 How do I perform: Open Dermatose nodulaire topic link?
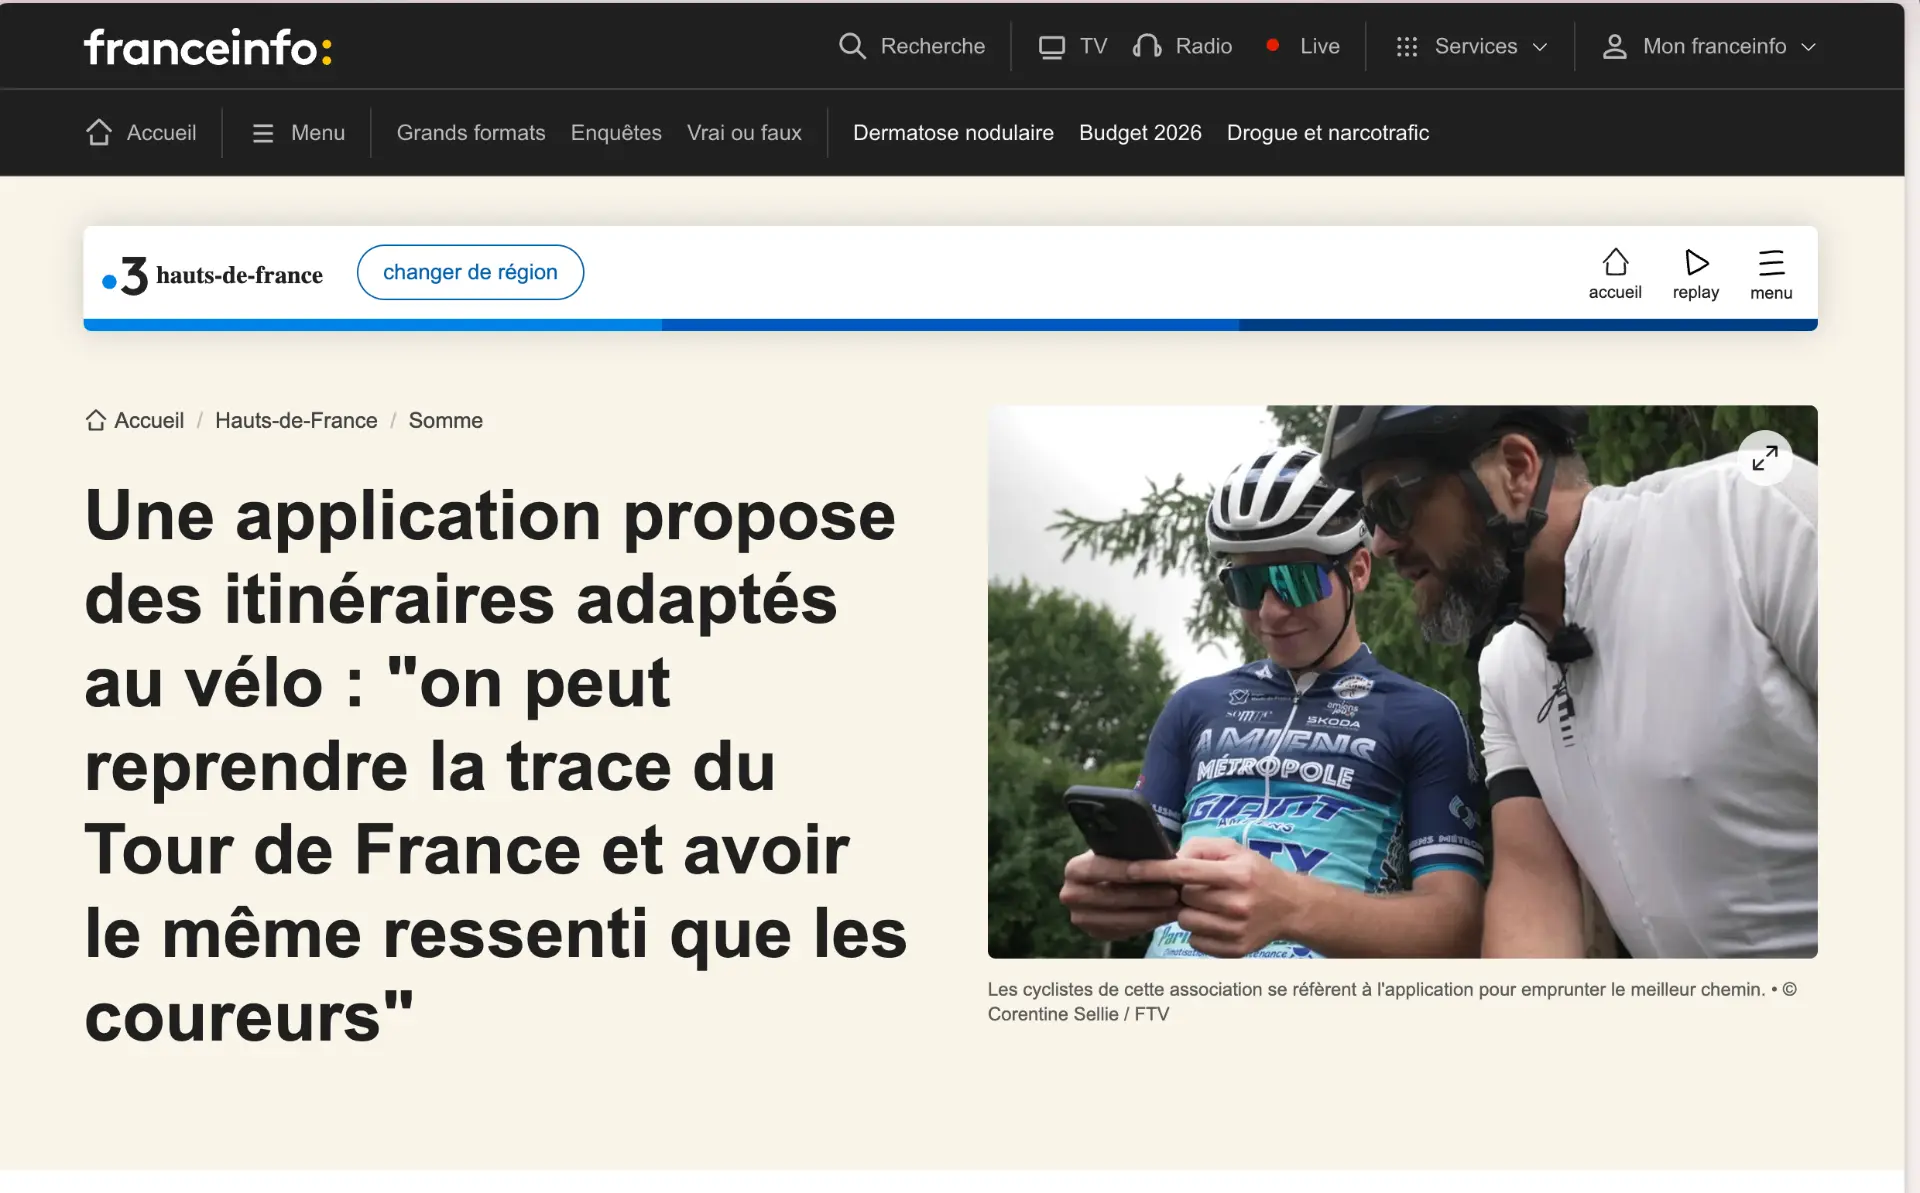pos(953,133)
